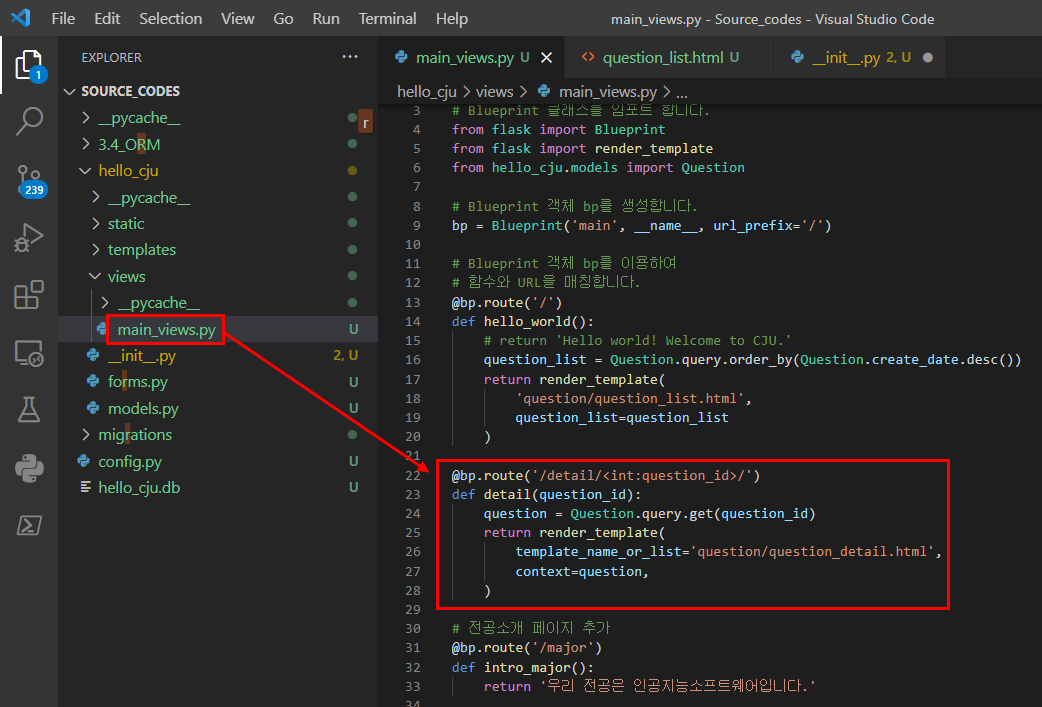Click HTML icon on question_list.html tab

pos(588,57)
